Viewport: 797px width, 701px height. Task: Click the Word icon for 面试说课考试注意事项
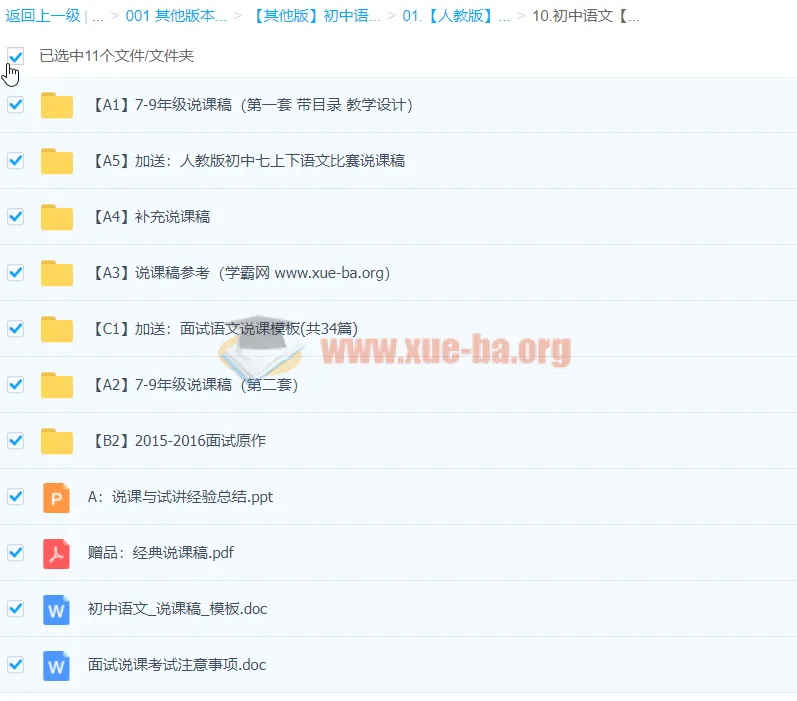[x=57, y=665]
